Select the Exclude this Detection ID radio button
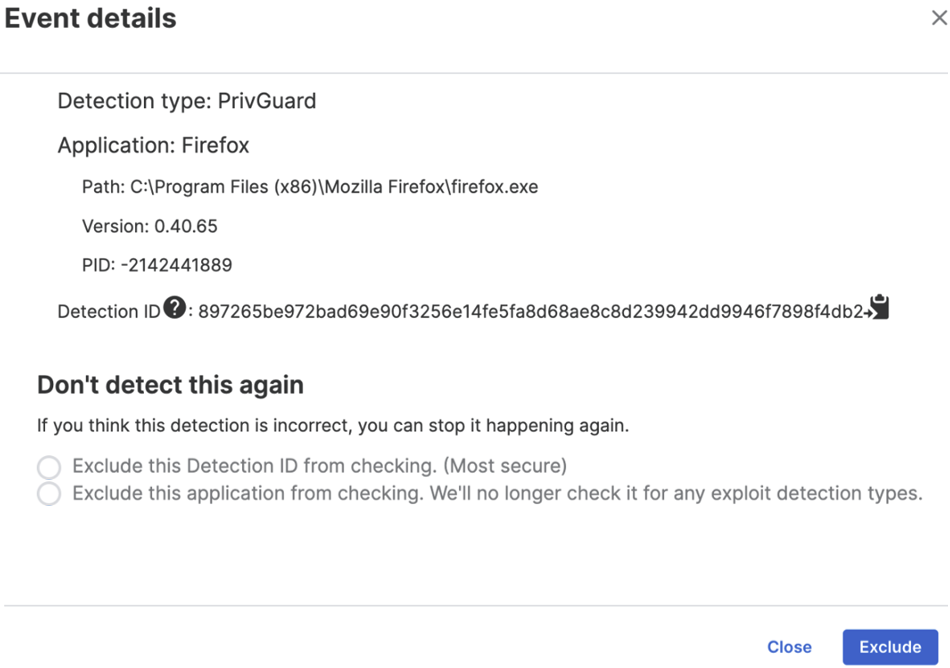 49,467
